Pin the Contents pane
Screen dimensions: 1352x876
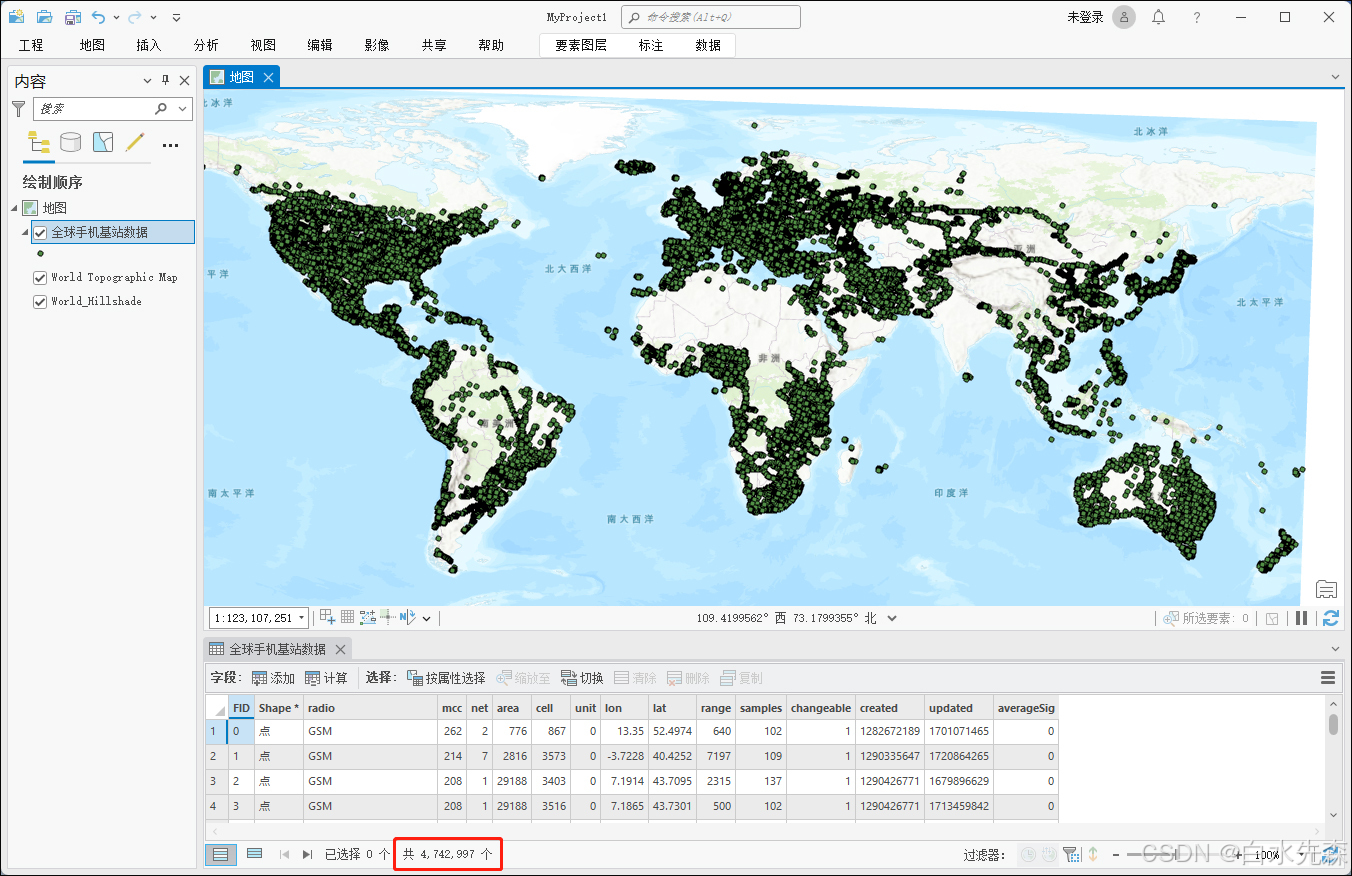[166, 81]
